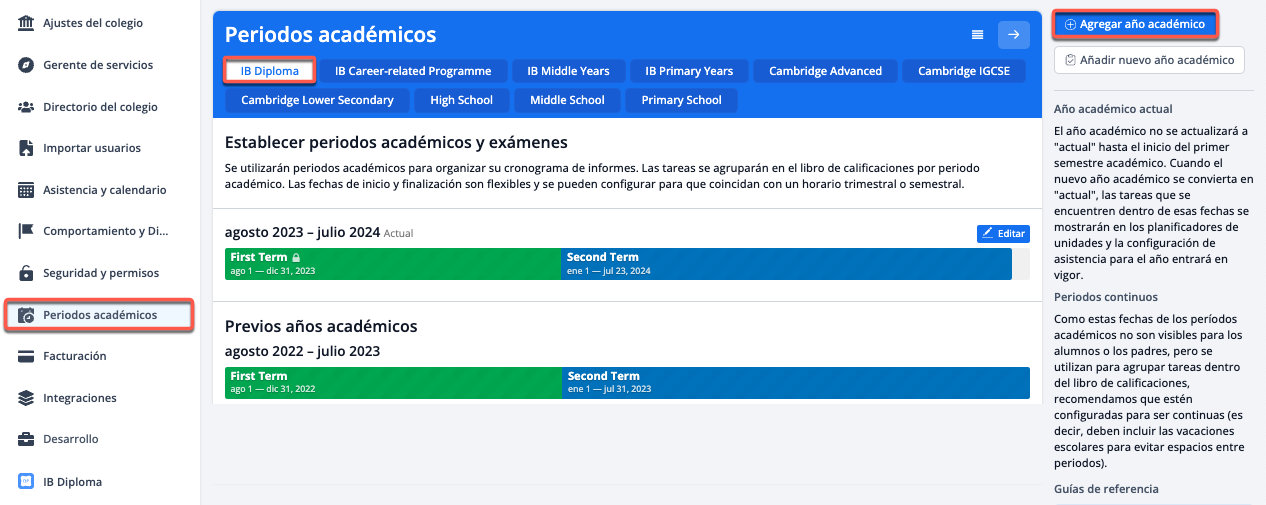Image resolution: width=1266 pixels, height=505 pixels.
Task: Open Facturación in the sidebar
Action: point(75,356)
